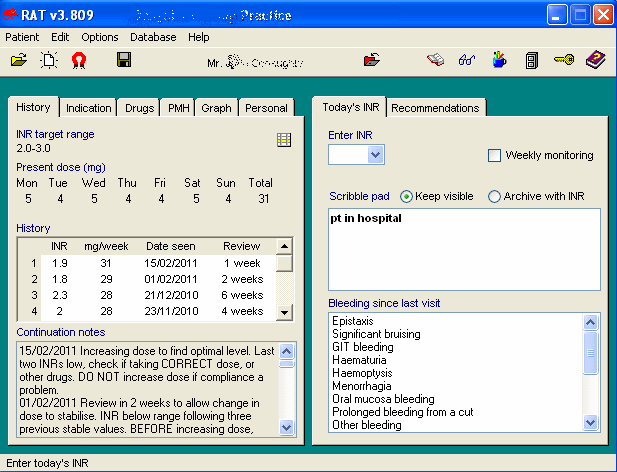
Task: Select Archive with INR radio button
Action: click(494, 196)
